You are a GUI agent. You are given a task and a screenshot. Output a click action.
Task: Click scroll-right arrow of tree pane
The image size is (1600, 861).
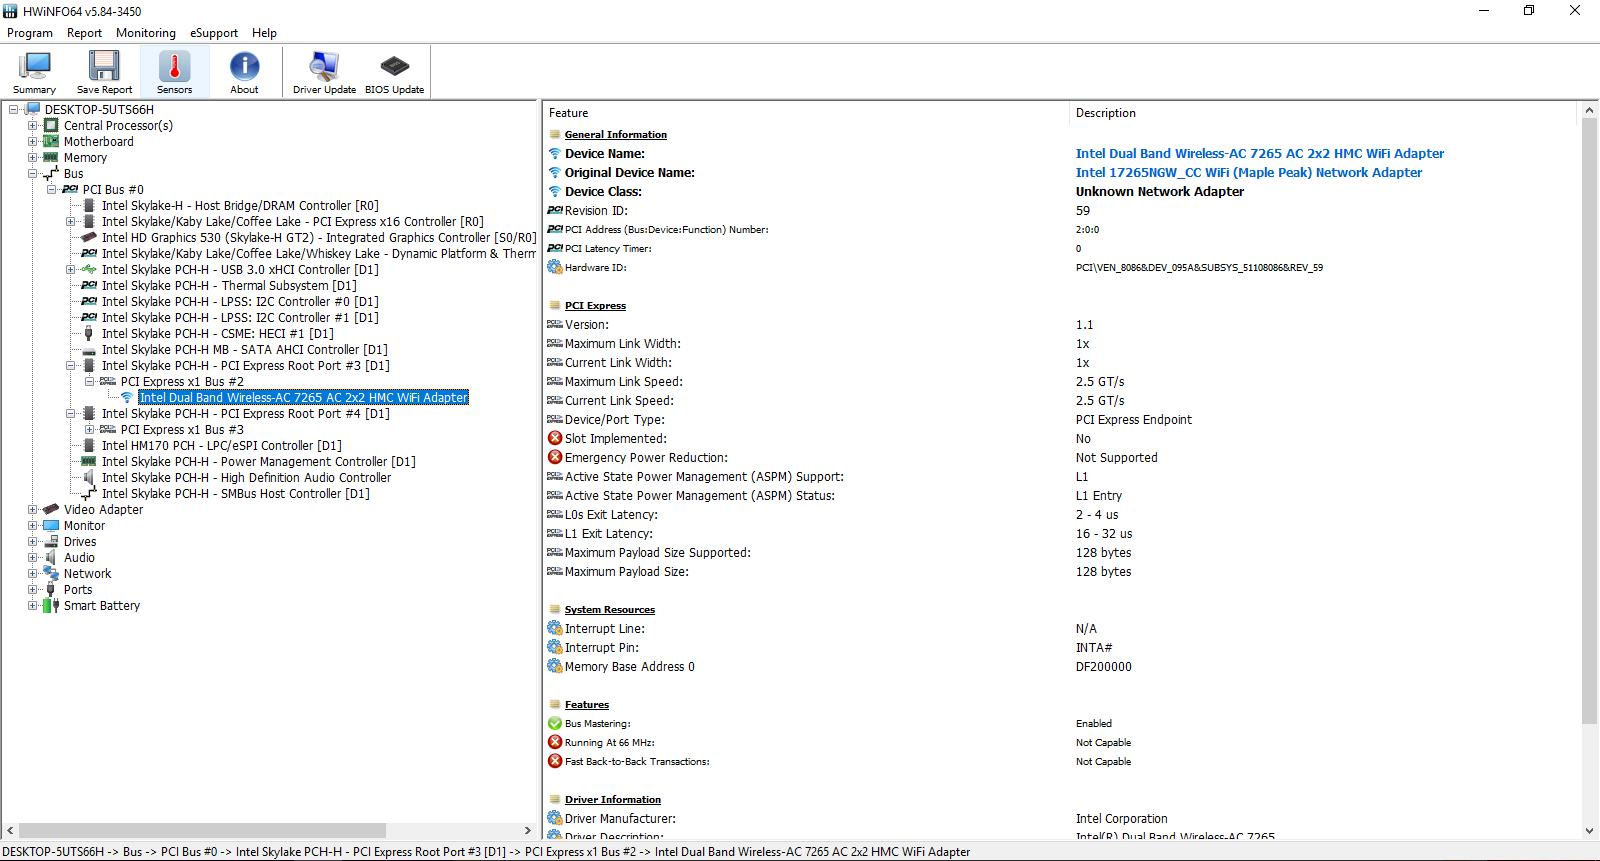tap(528, 830)
